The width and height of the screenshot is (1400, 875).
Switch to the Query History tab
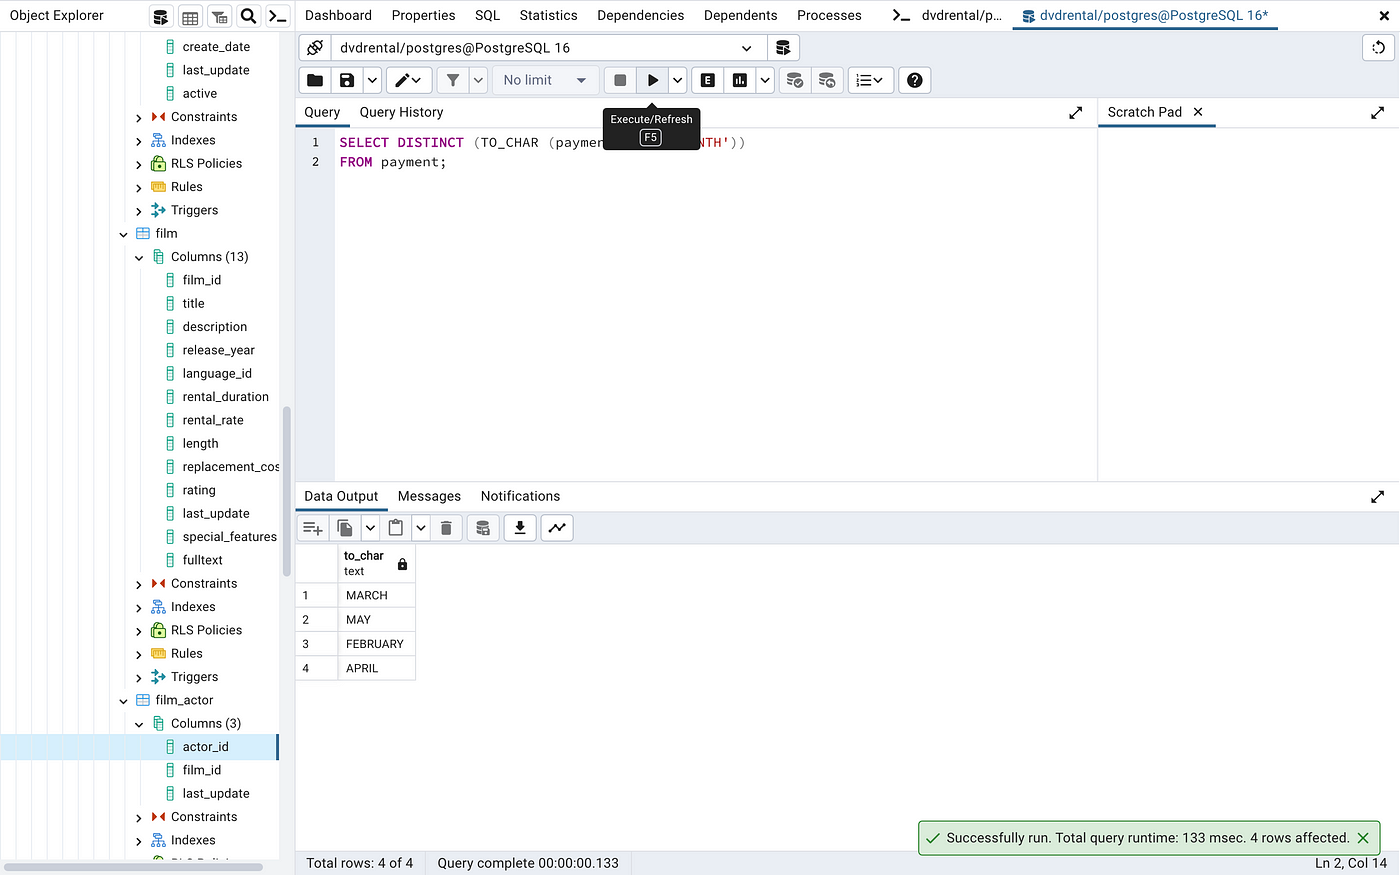pyautogui.click(x=401, y=112)
